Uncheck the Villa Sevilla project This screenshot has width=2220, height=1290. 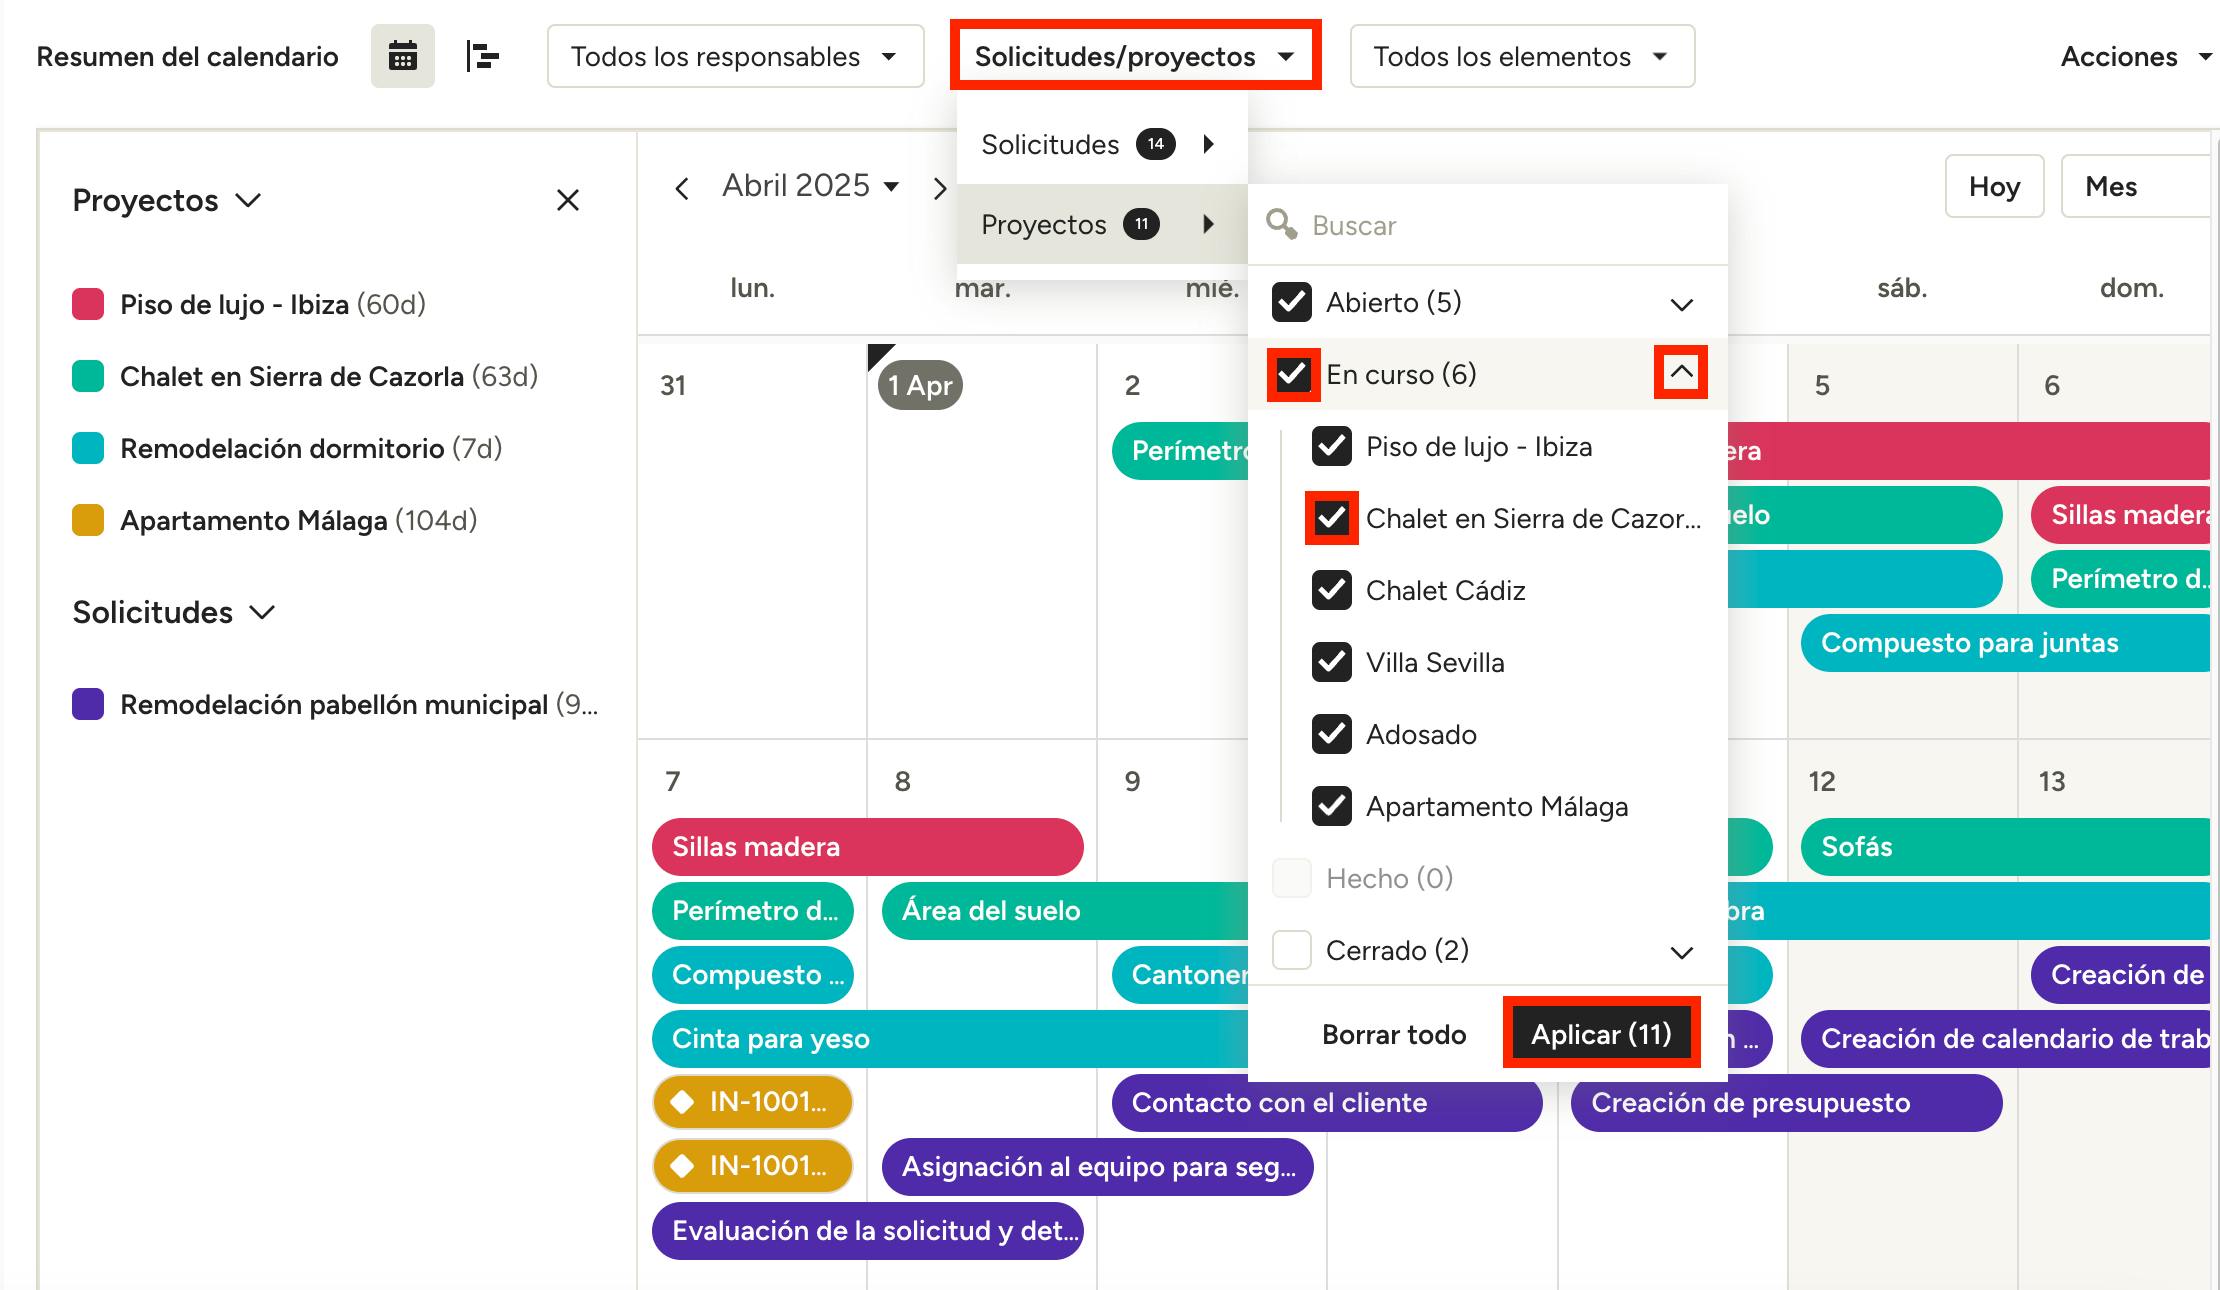click(x=1332, y=662)
